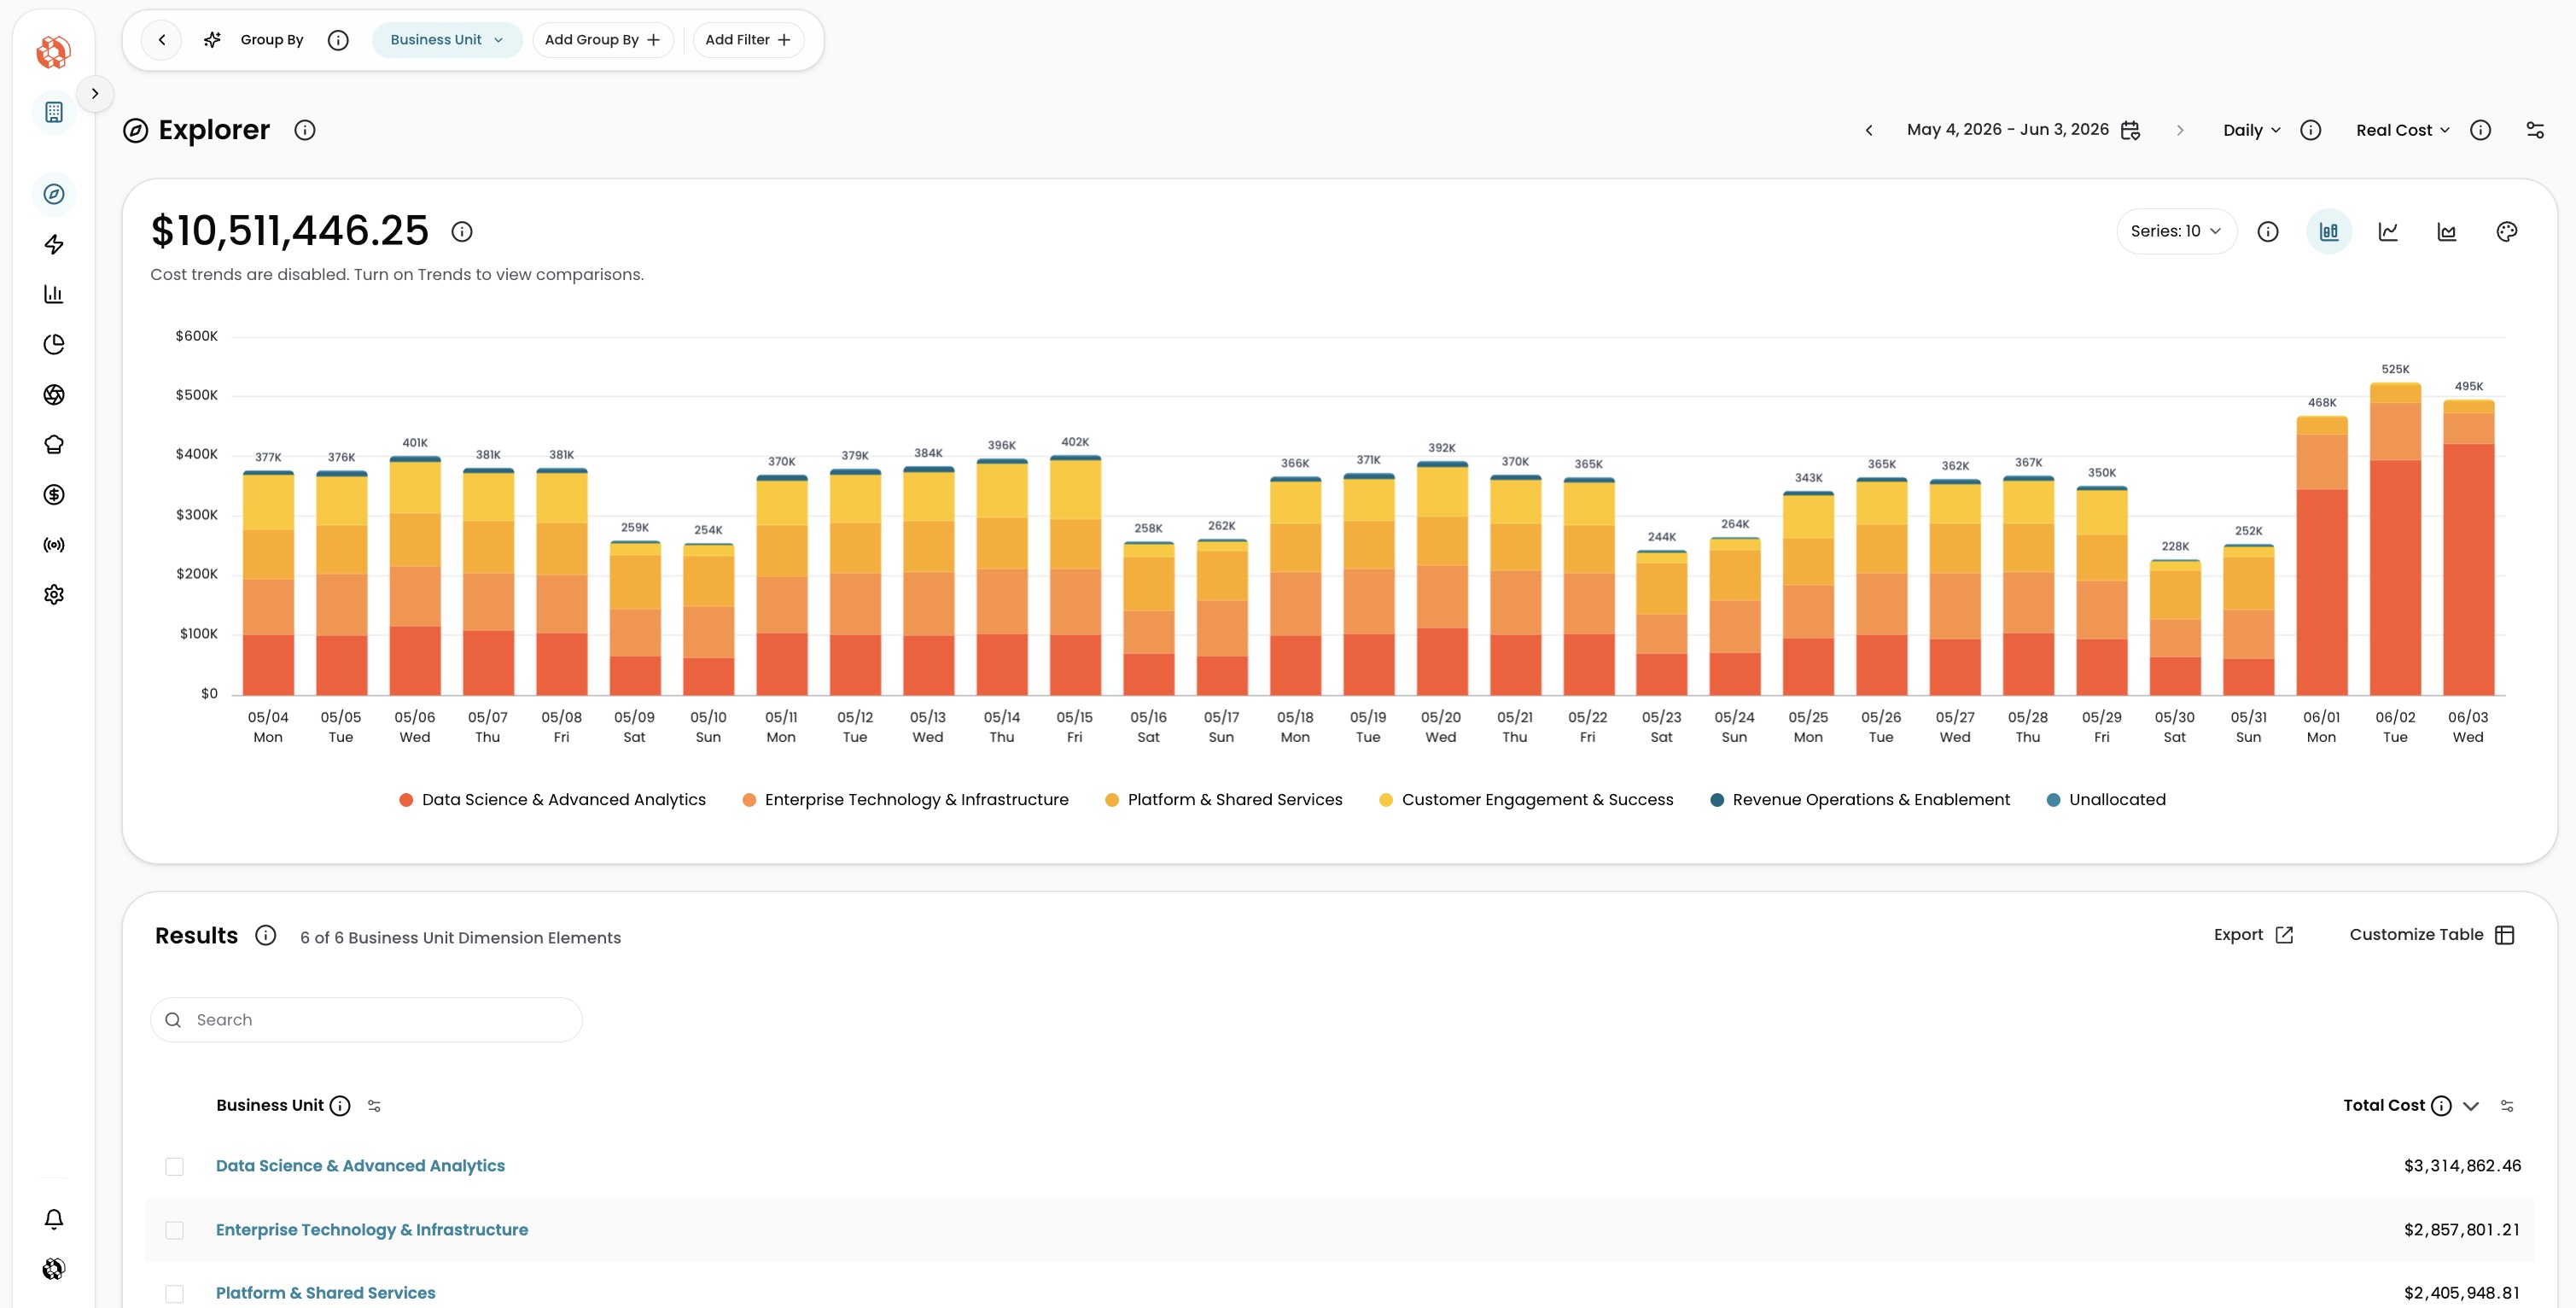Click the back arrow in Group By bar
The height and width of the screenshot is (1308, 2576).
pyautogui.click(x=162, y=40)
